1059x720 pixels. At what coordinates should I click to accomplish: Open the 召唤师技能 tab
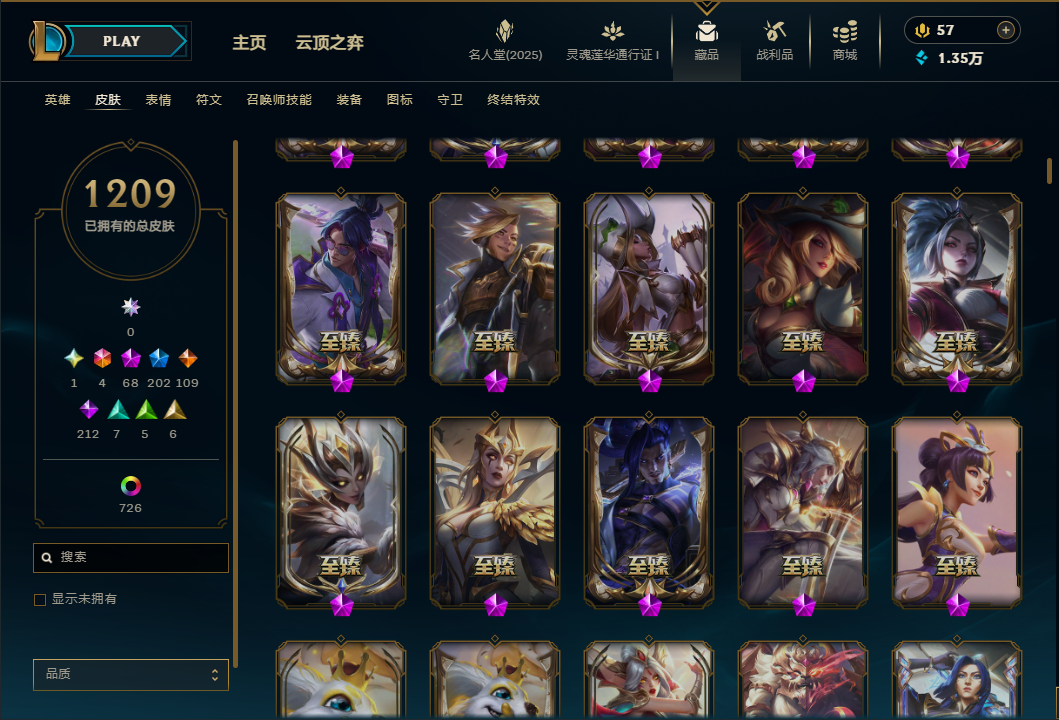coord(279,100)
